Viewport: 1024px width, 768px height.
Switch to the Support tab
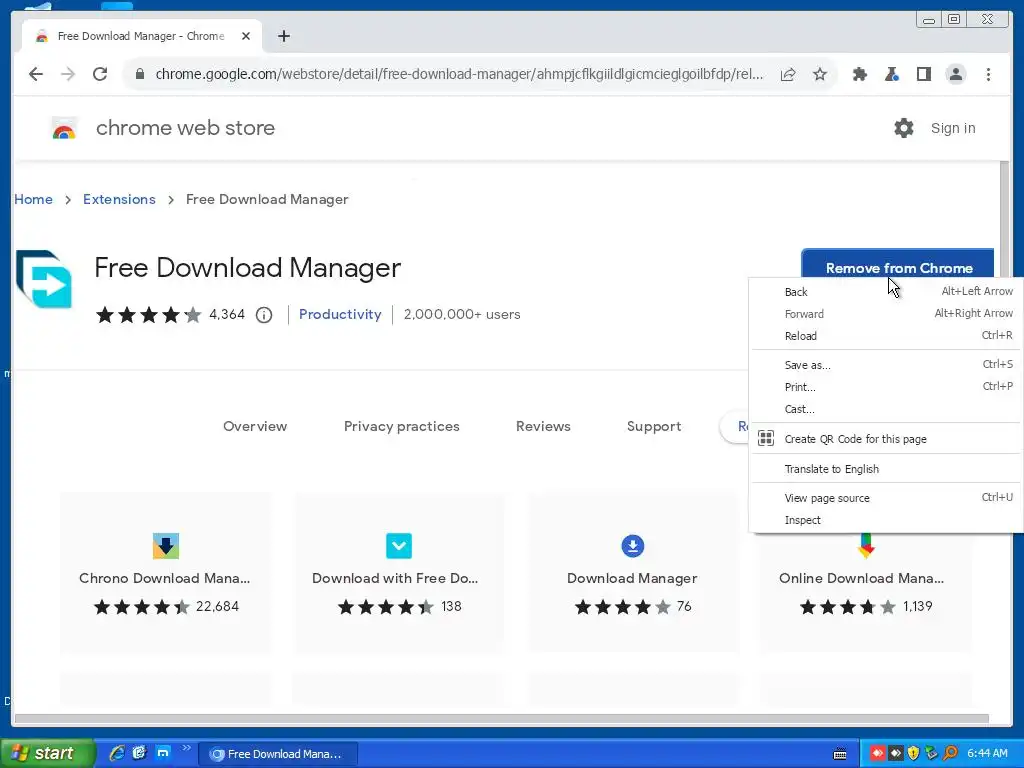(x=654, y=426)
